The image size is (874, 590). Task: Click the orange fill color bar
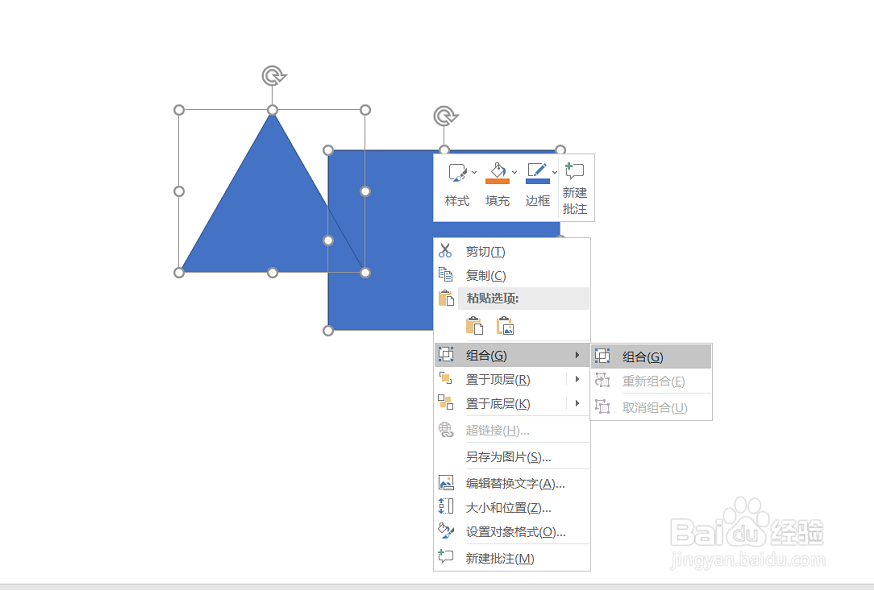(x=497, y=181)
